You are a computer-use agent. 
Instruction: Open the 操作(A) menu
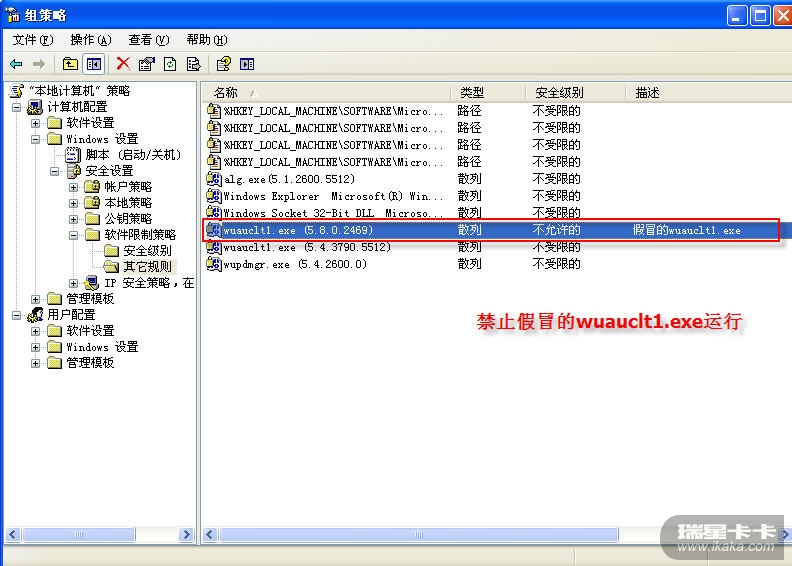click(x=91, y=39)
